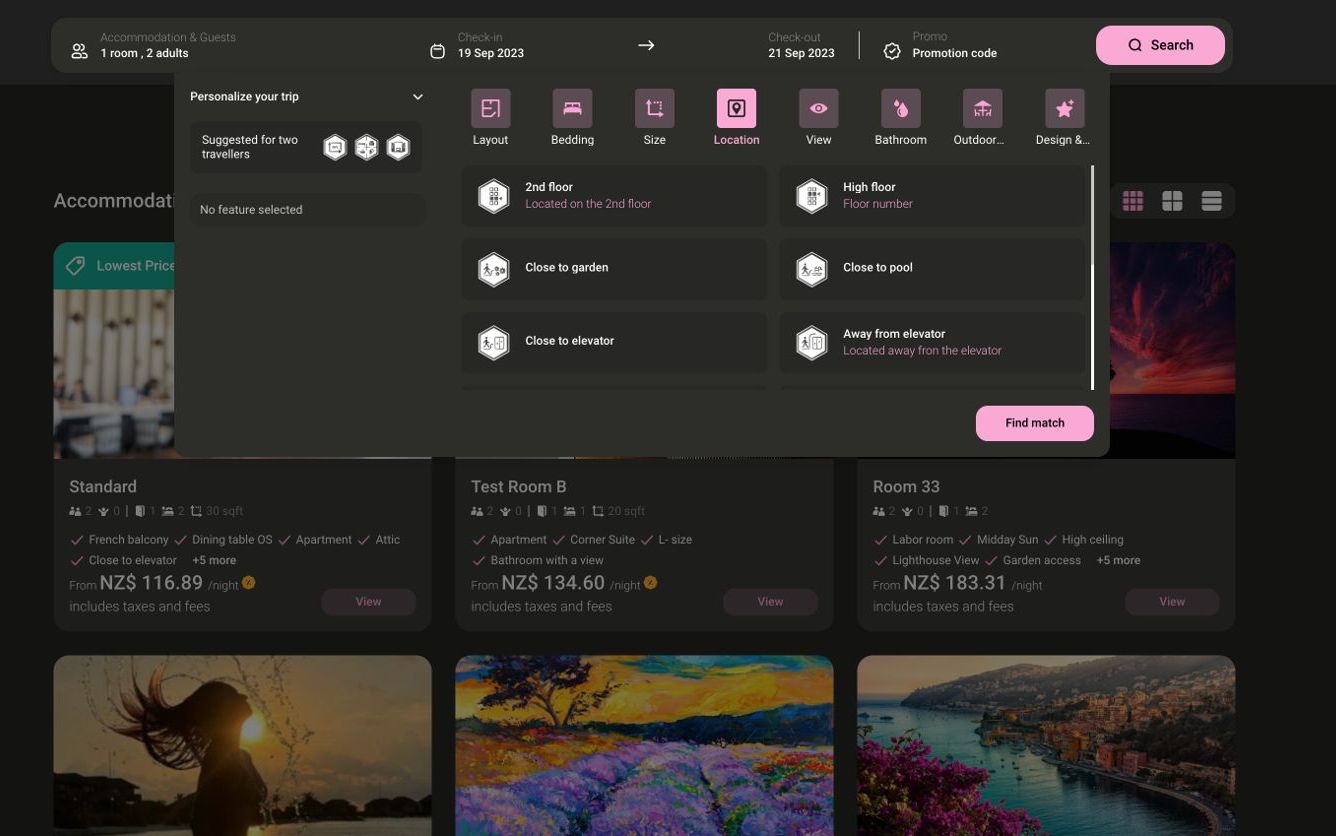Click the Corner Suite feature text
The width and height of the screenshot is (1336, 836).
(x=602, y=540)
